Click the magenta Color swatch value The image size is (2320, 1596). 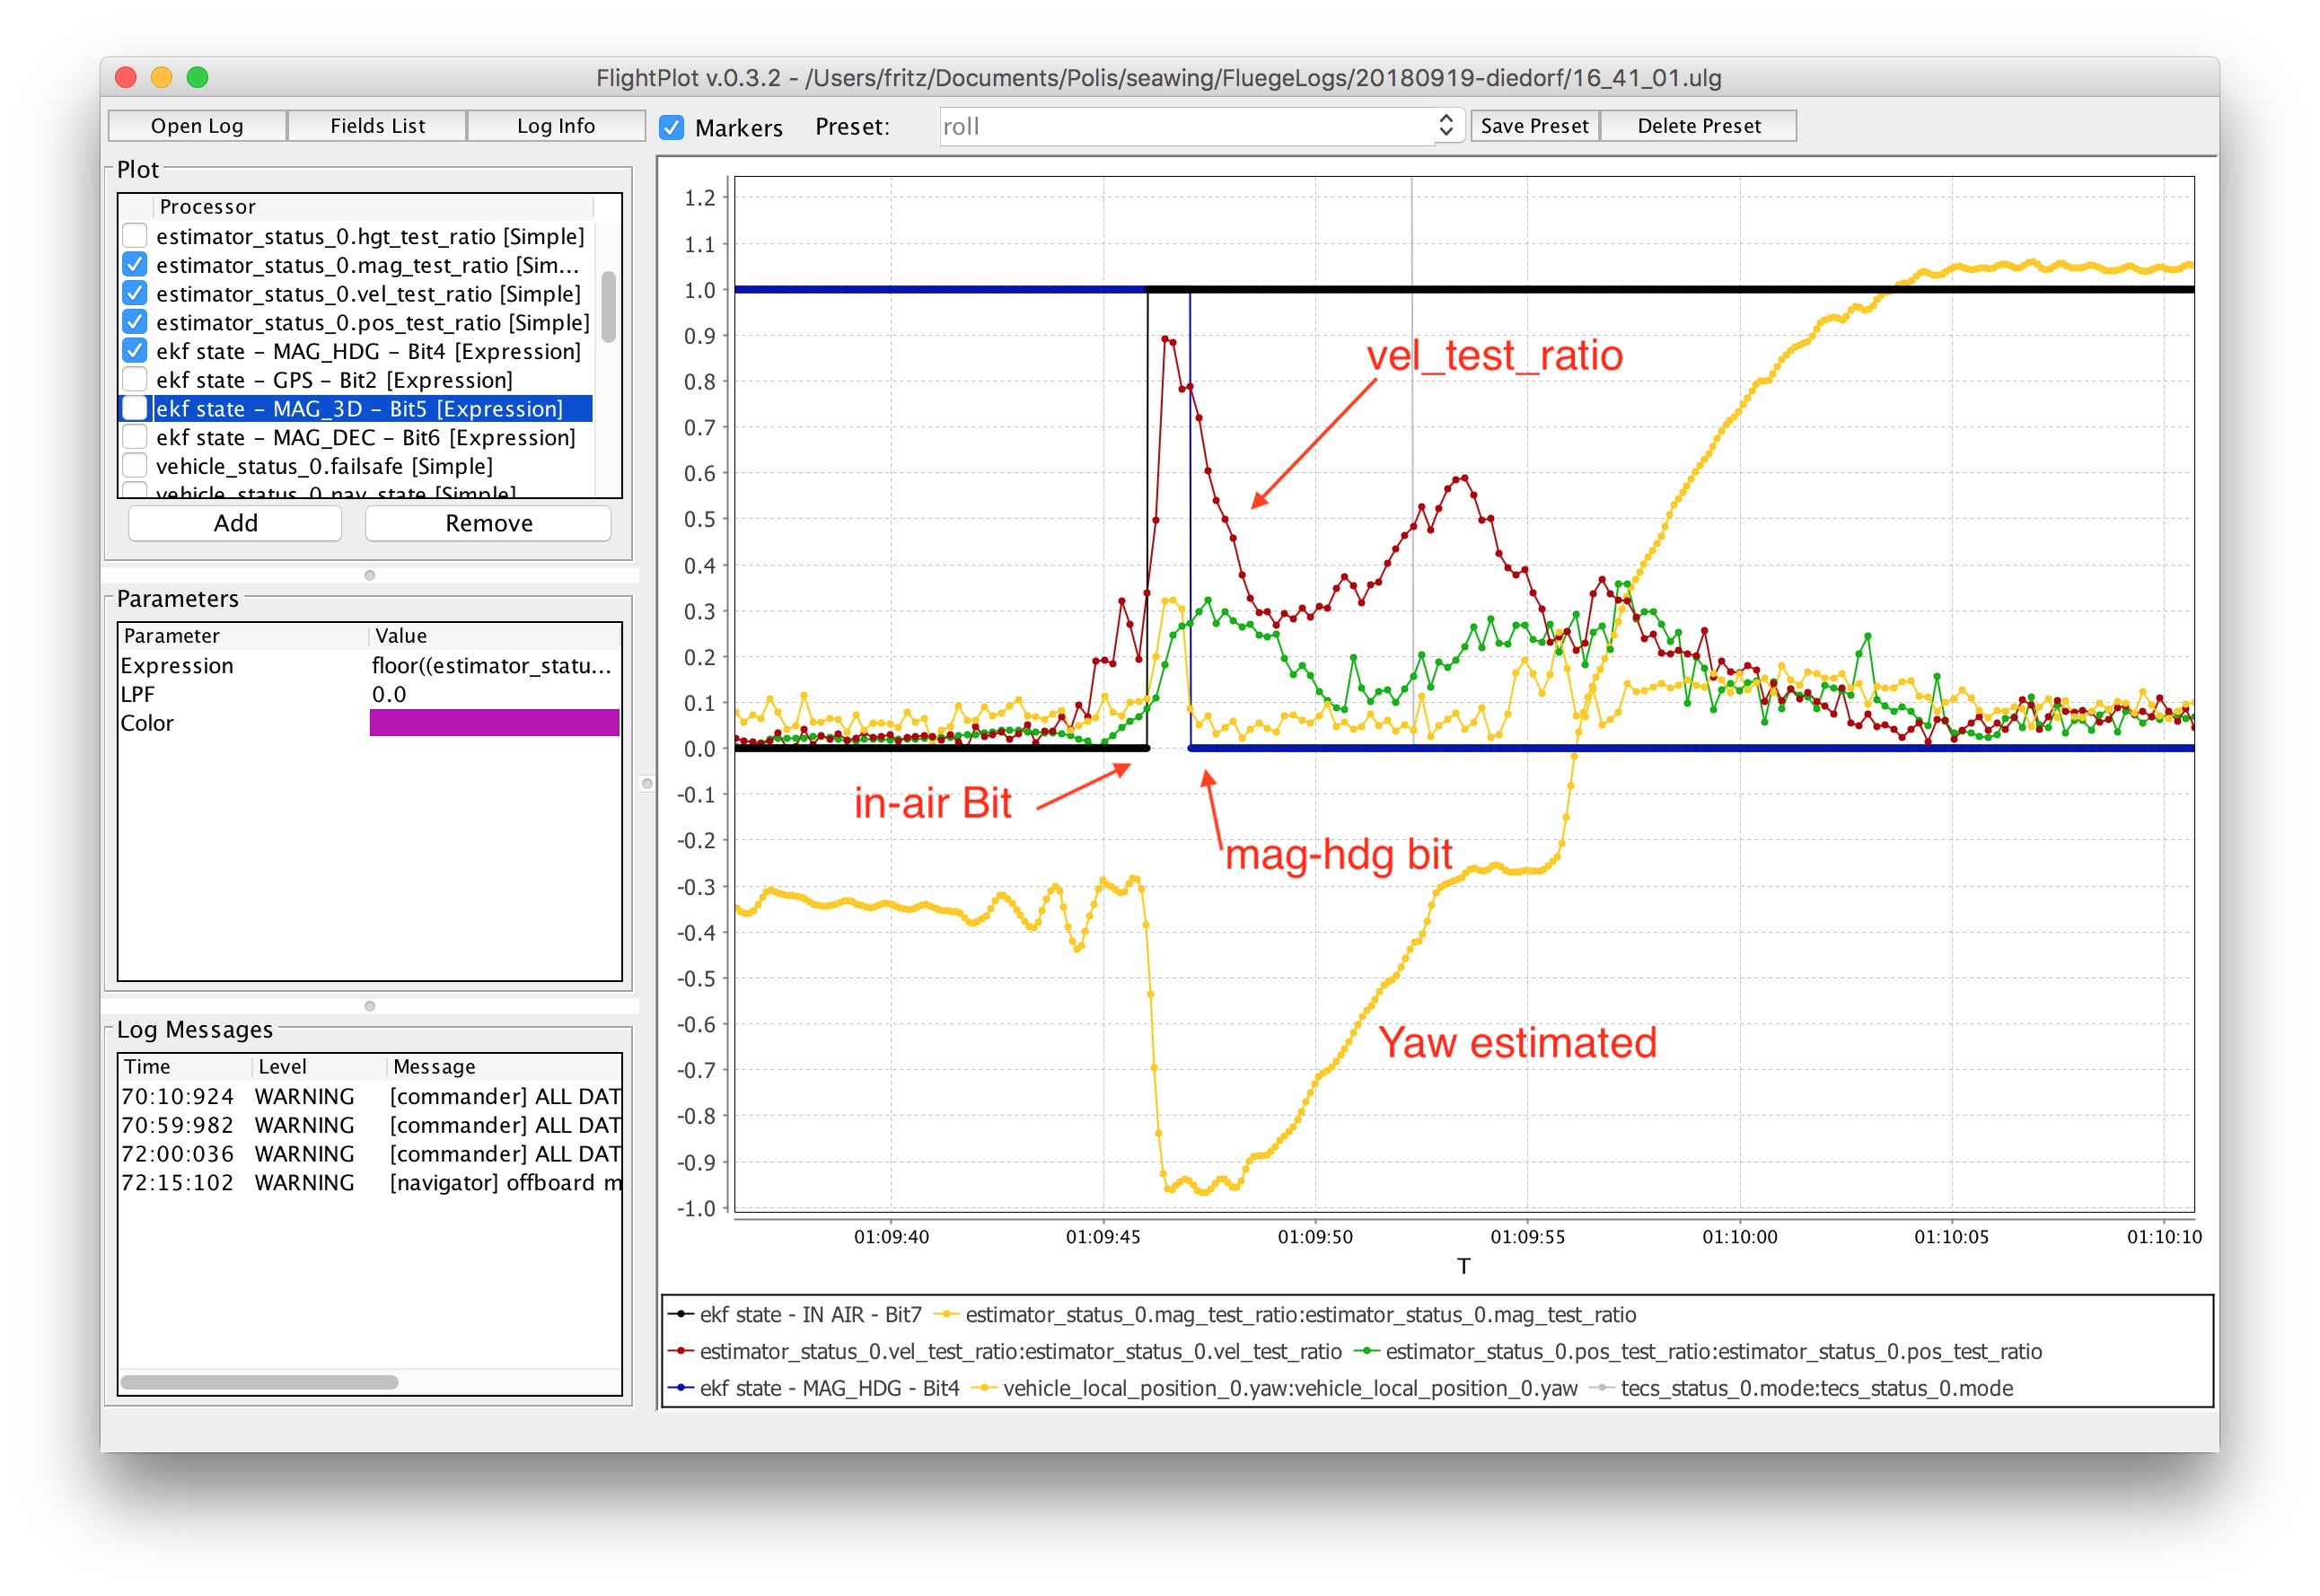pos(494,723)
